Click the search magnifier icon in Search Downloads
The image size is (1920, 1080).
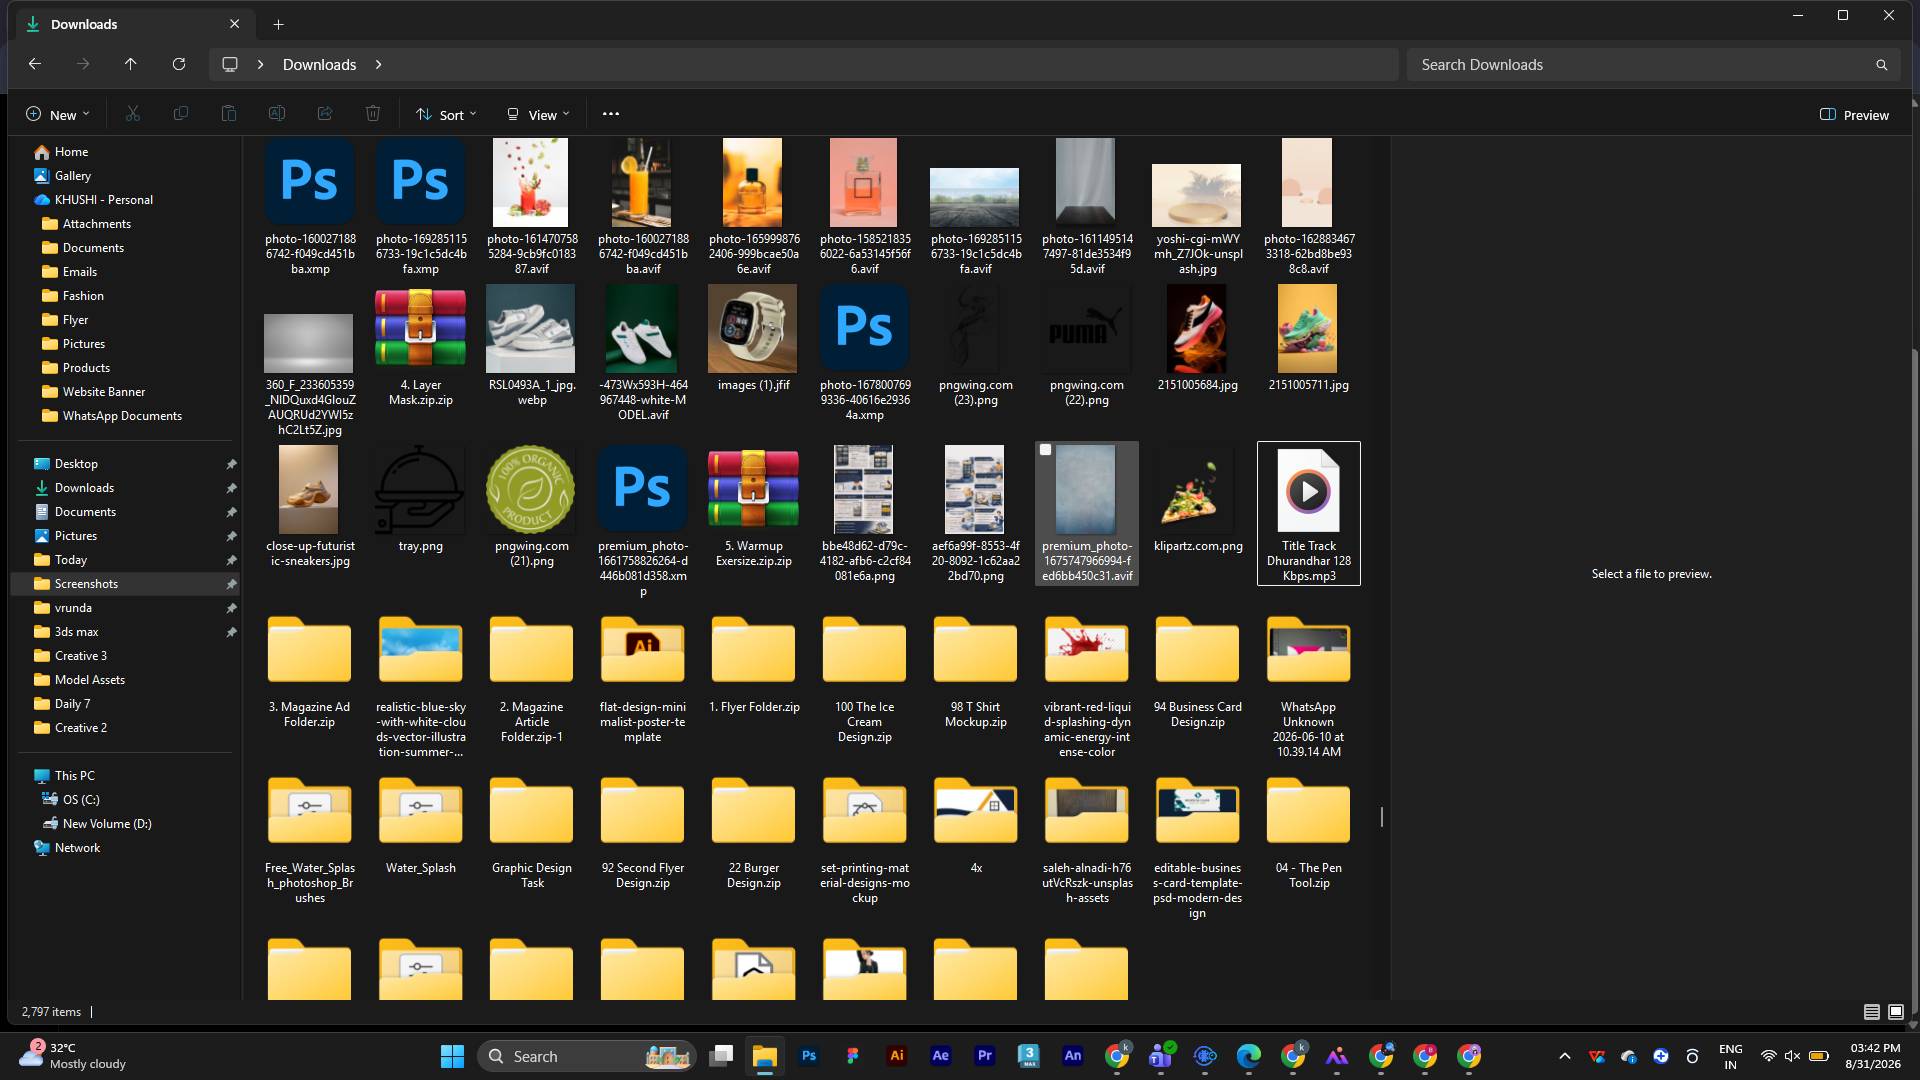click(1881, 65)
